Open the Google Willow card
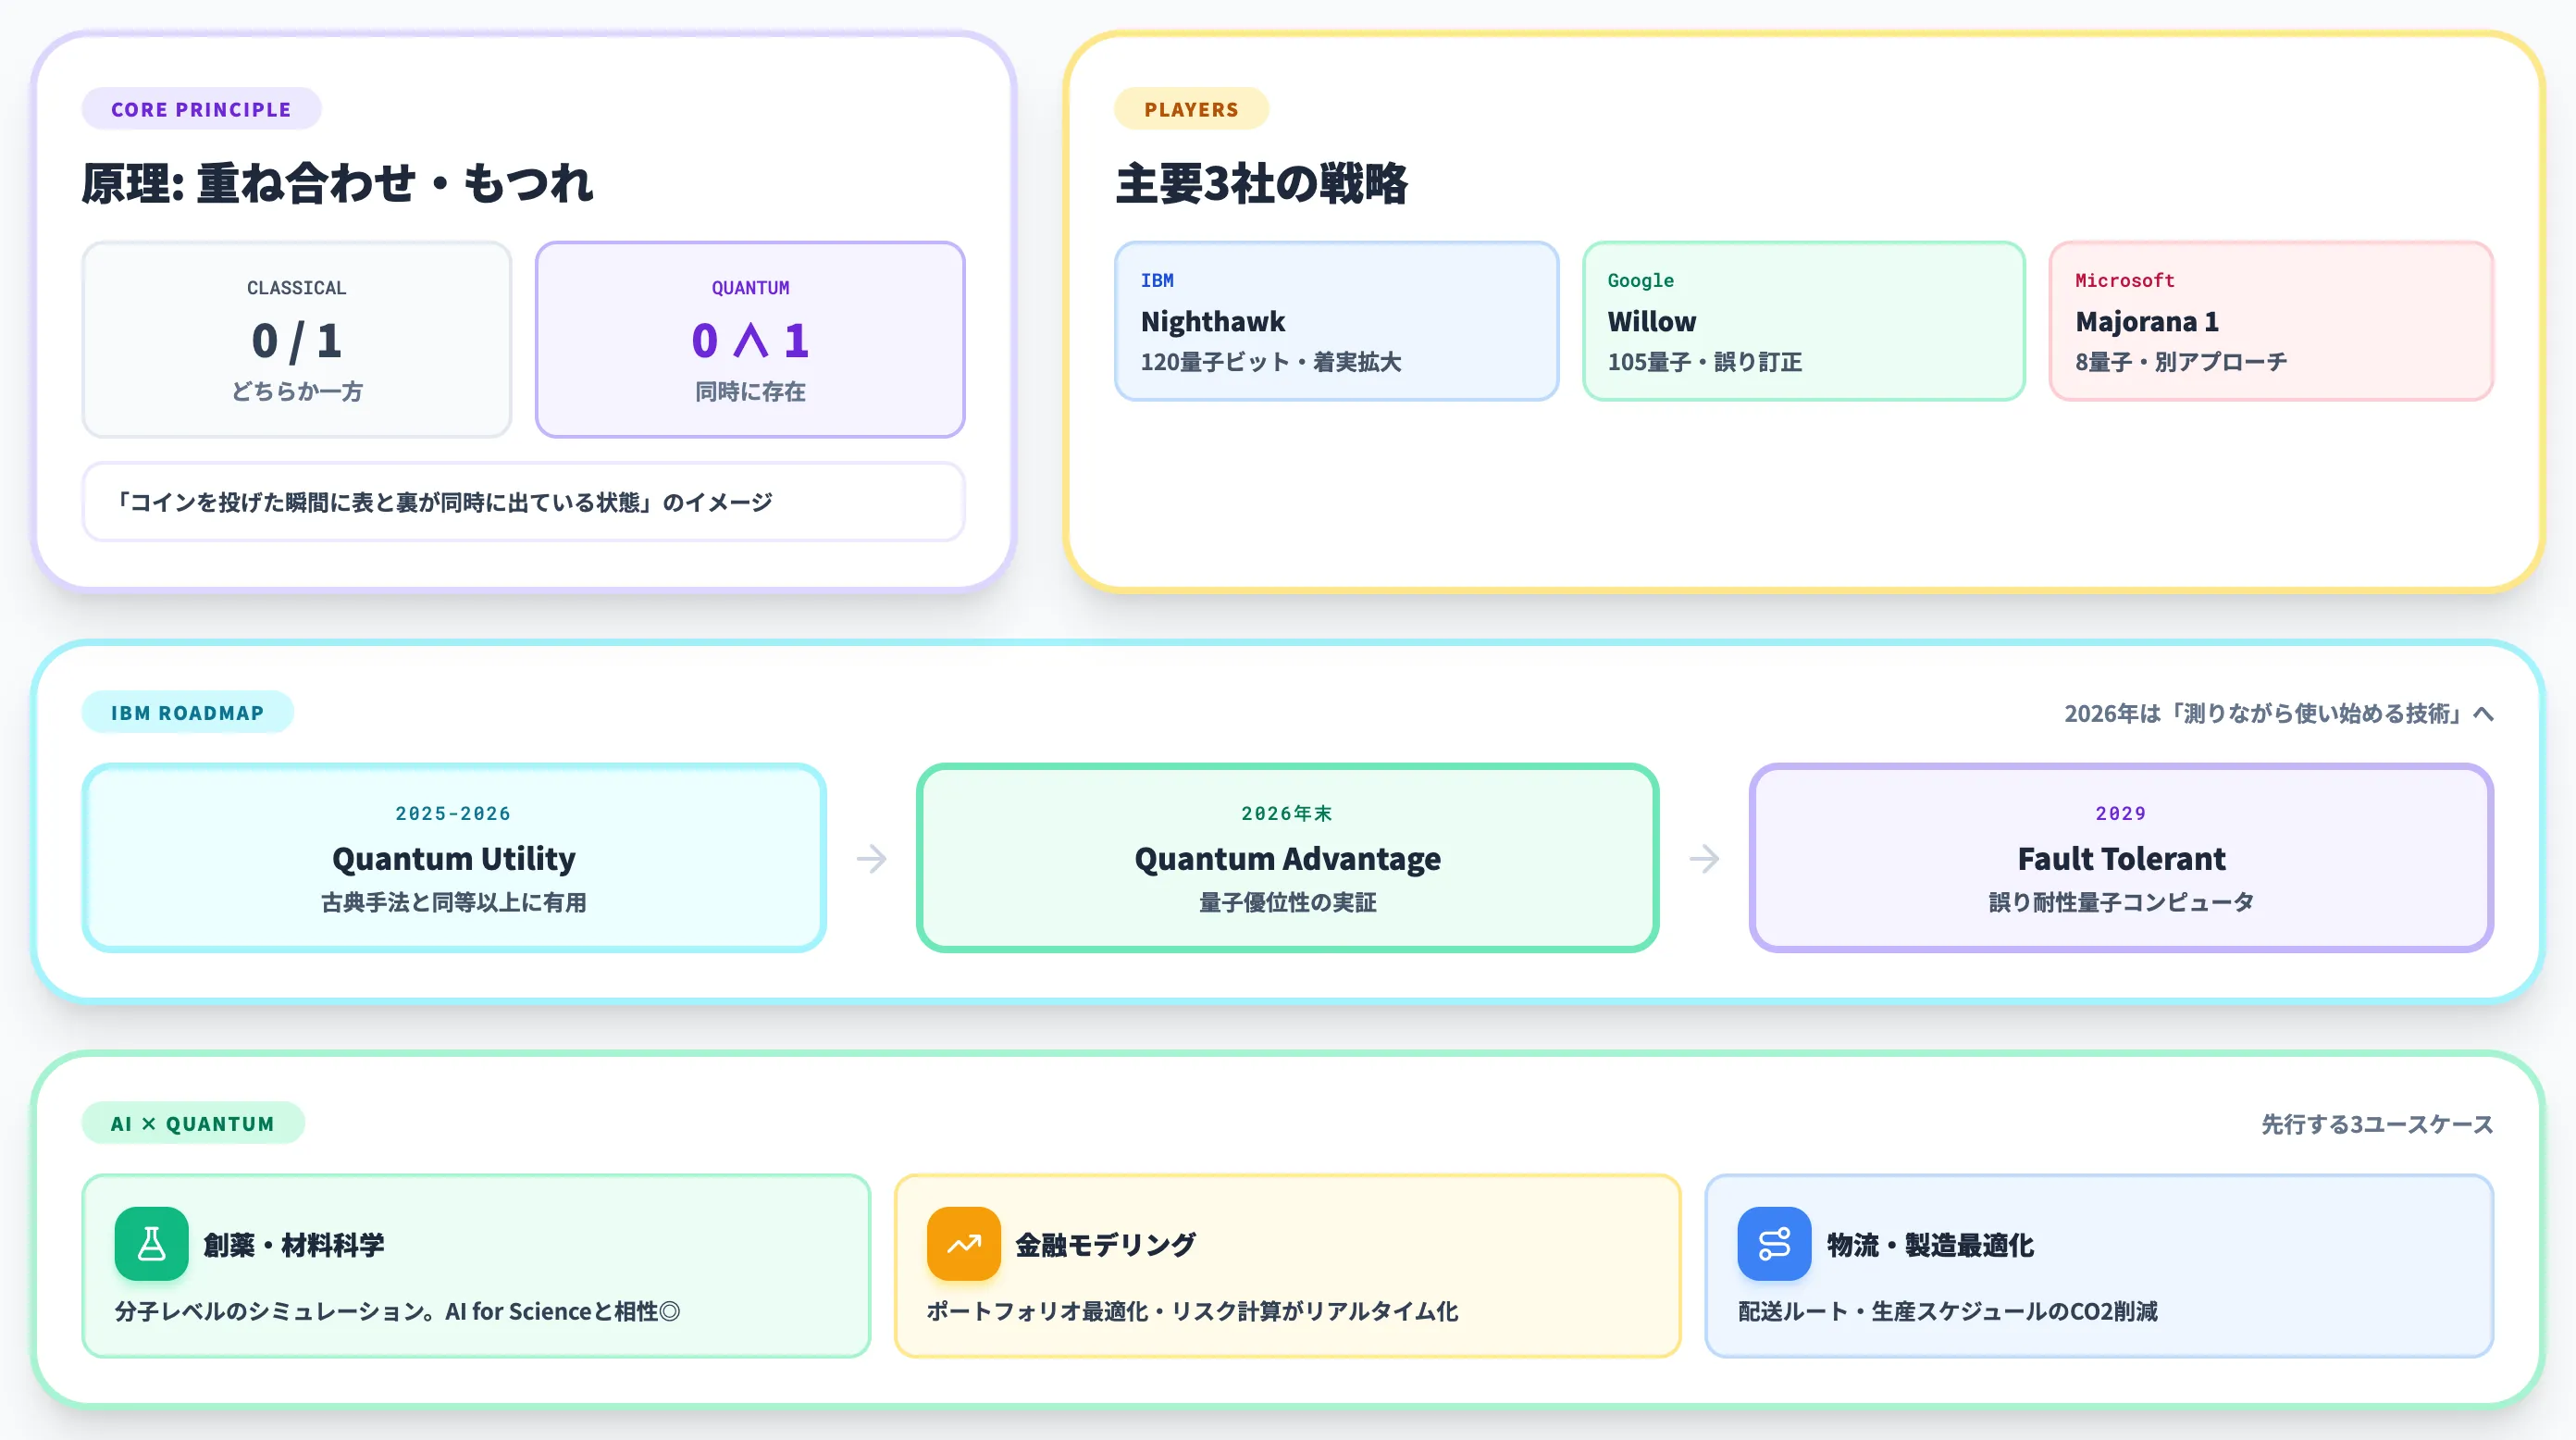The image size is (2576, 1440). (1803, 321)
